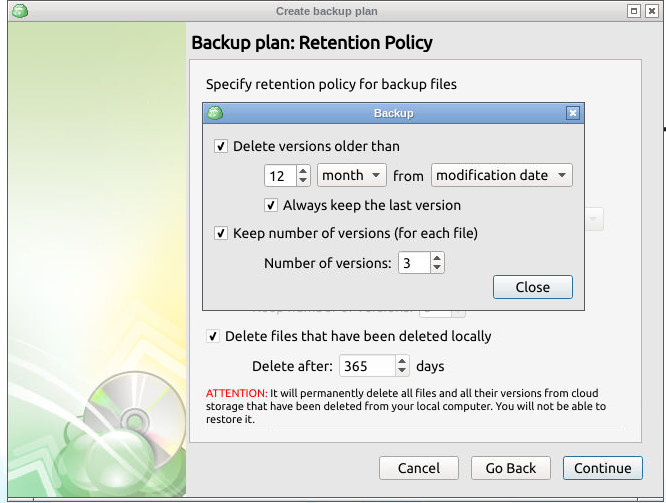666x503 pixels.
Task: Click the Go Back button
Action: coord(511,468)
